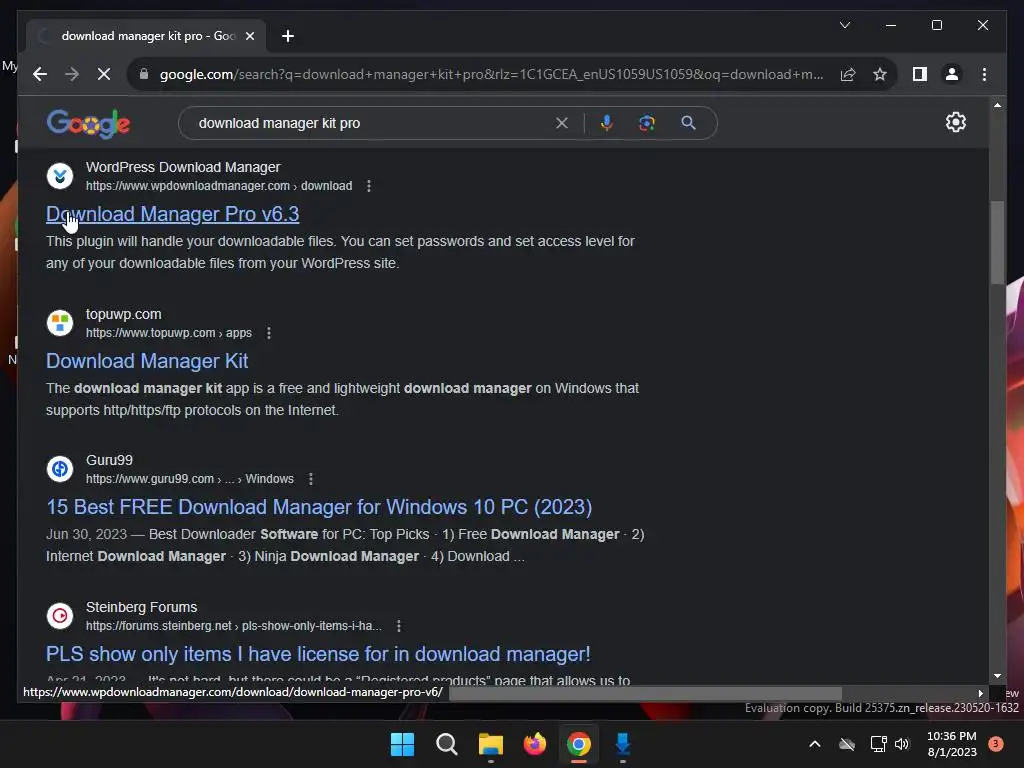Open taskbar Search
The width and height of the screenshot is (1024, 768).
point(447,744)
